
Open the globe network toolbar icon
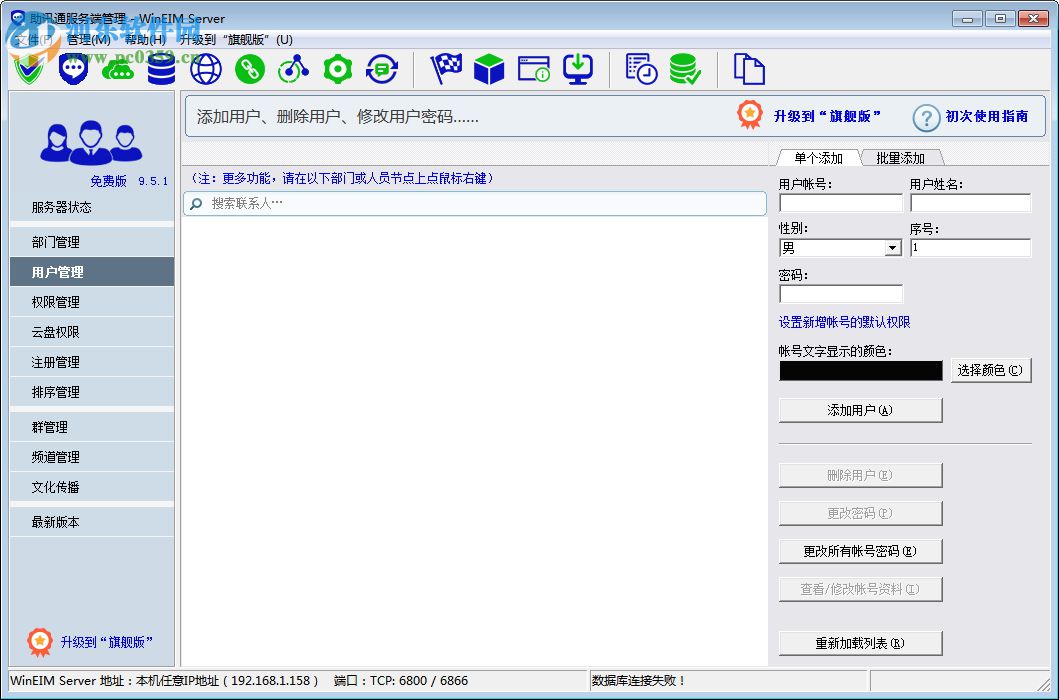tap(205, 69)
